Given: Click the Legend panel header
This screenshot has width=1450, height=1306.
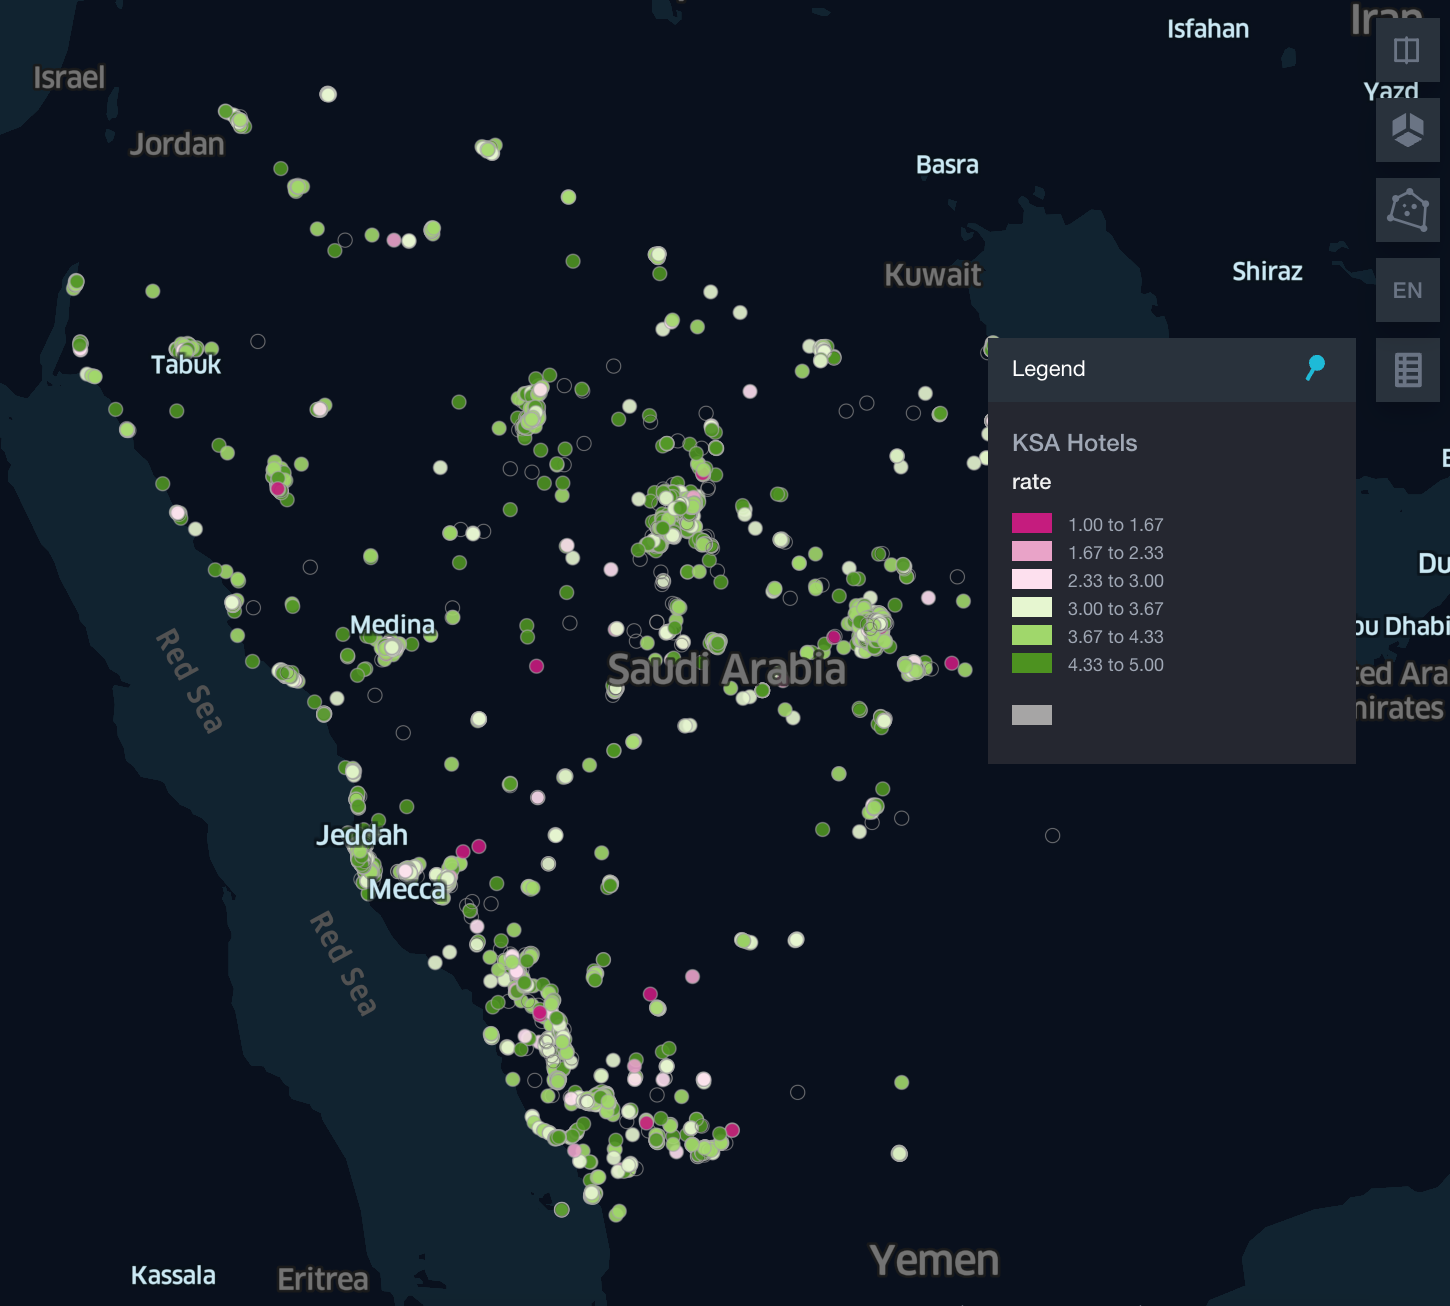Looking at the screenshot, I should pyautogui.click(x=1049, y=368).
